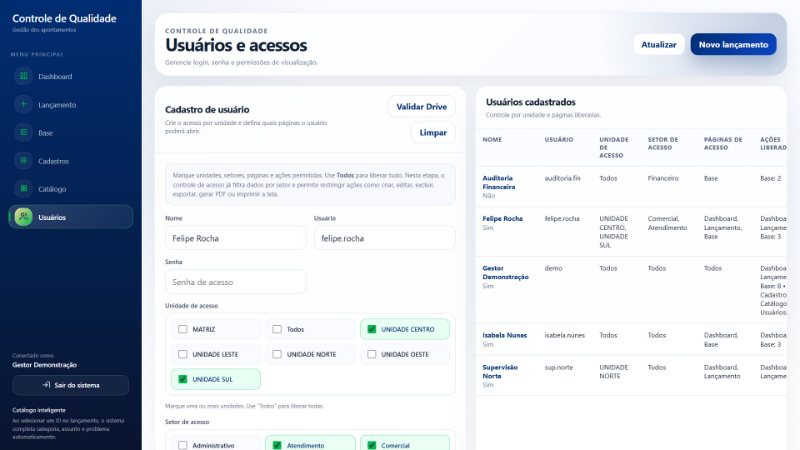Select Isabela Nunes in users table
This screenshot has width=800, height=450.
pyautogui.click(x=505, y=335)
